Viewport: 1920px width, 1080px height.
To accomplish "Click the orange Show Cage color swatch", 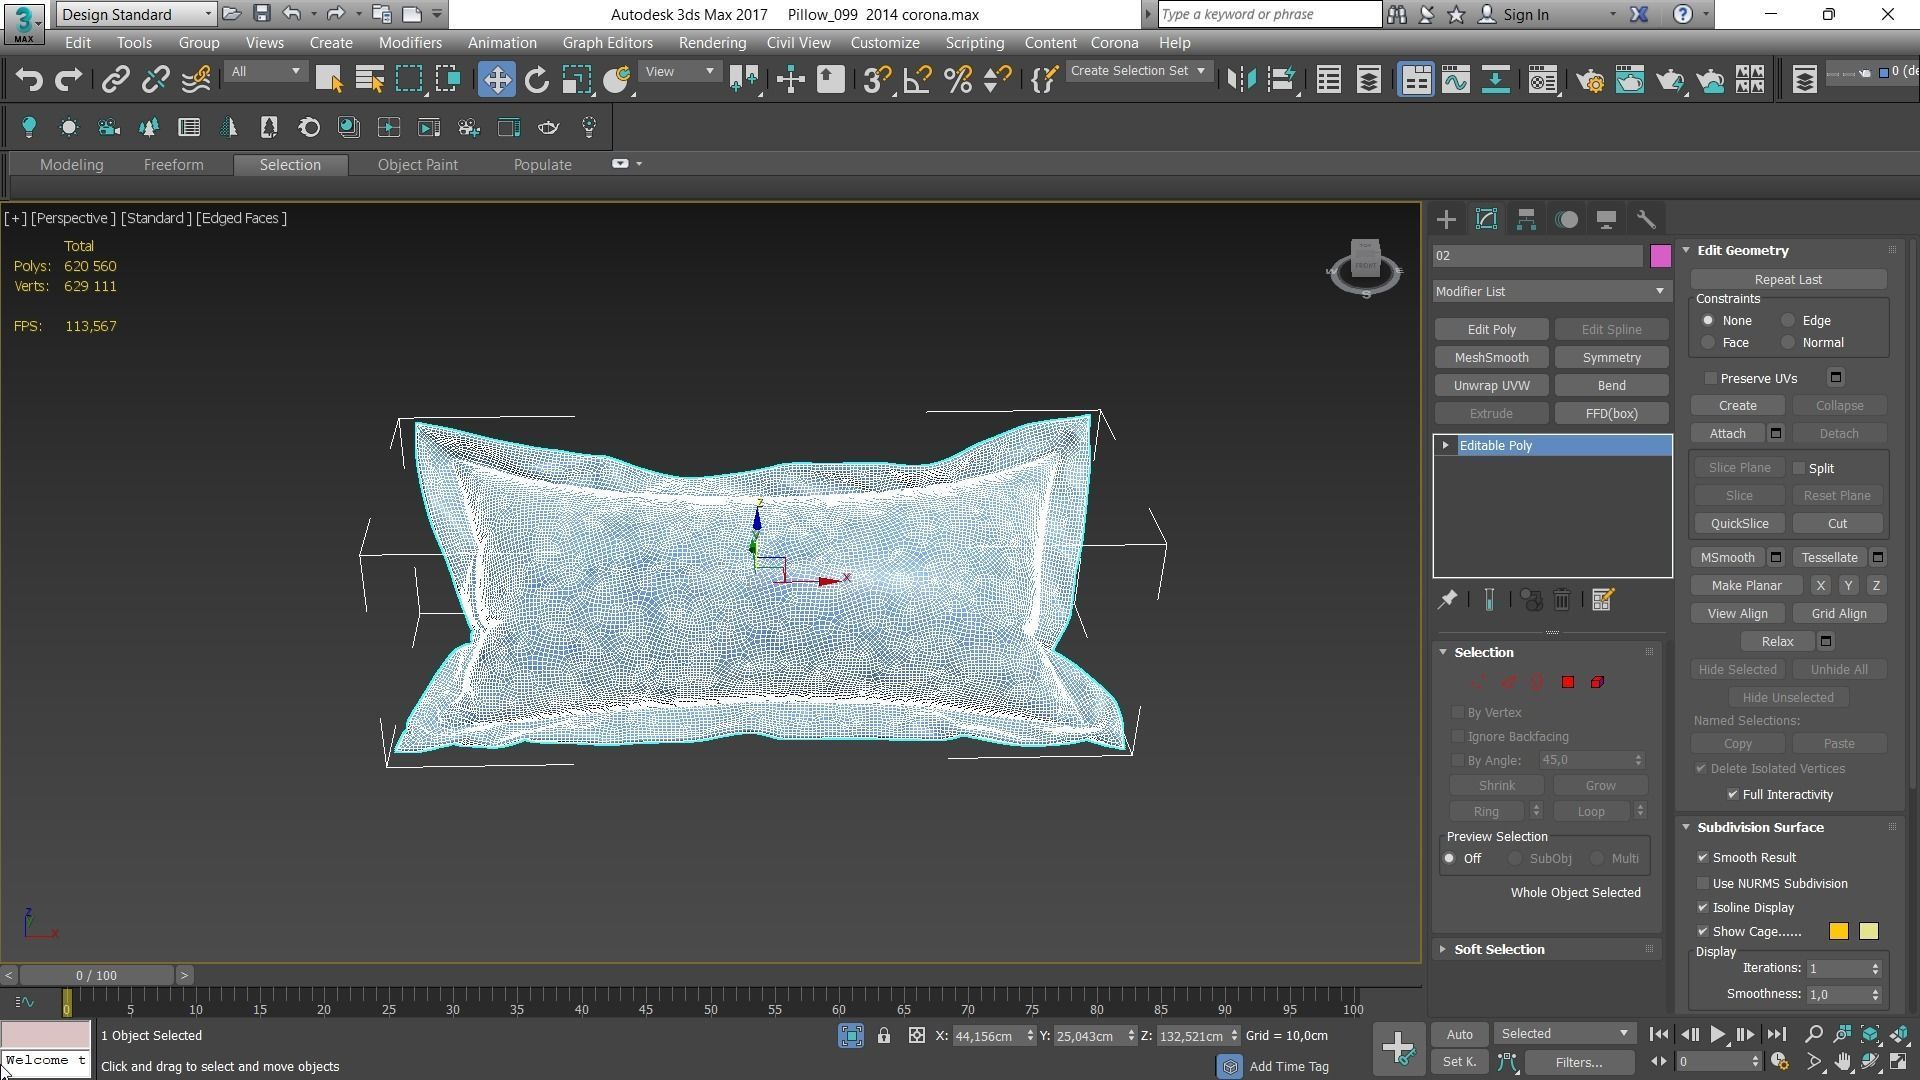I will (x=1838, y=932).
